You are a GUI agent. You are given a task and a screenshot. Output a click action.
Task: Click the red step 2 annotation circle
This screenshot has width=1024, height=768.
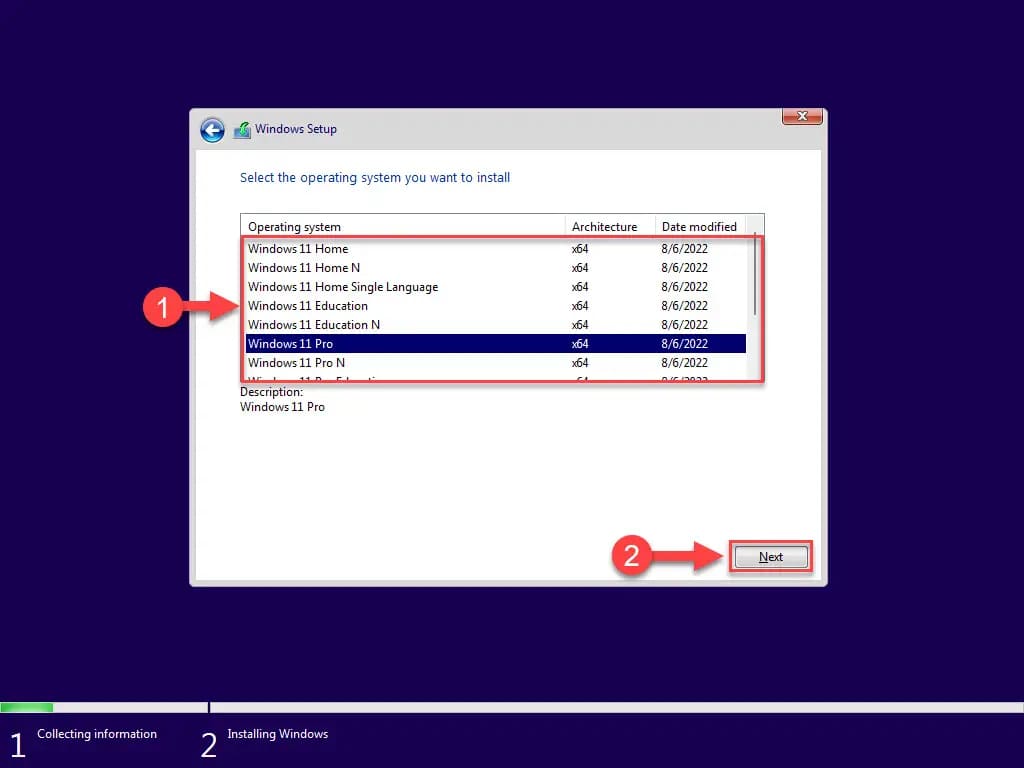pos(631,556)
